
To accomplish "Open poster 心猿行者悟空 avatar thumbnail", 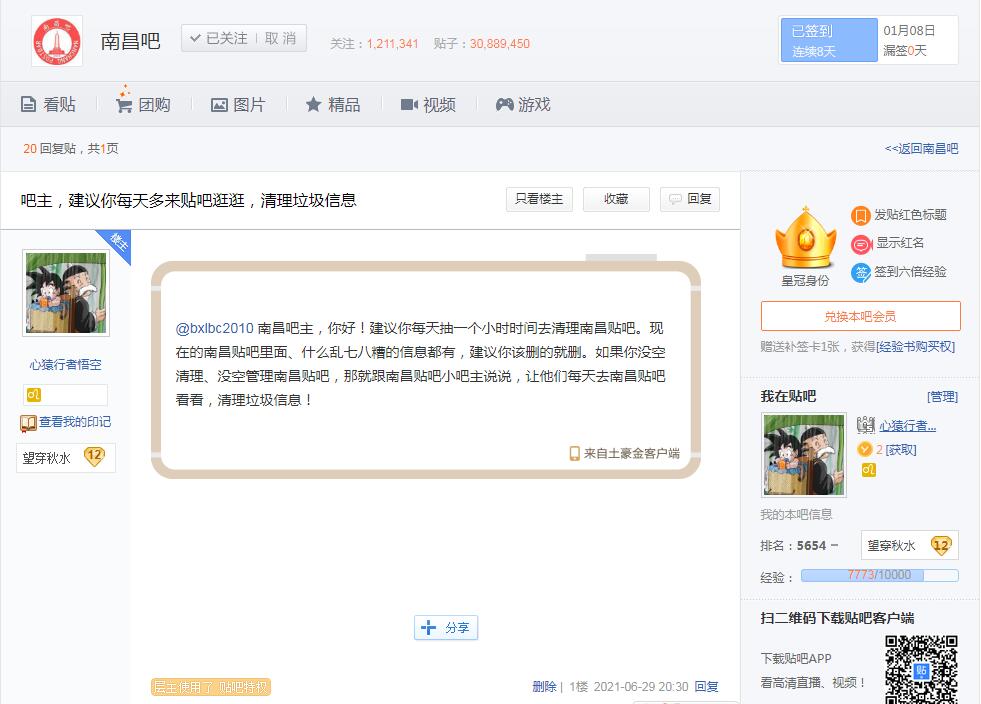I will (x=66, y=293).
